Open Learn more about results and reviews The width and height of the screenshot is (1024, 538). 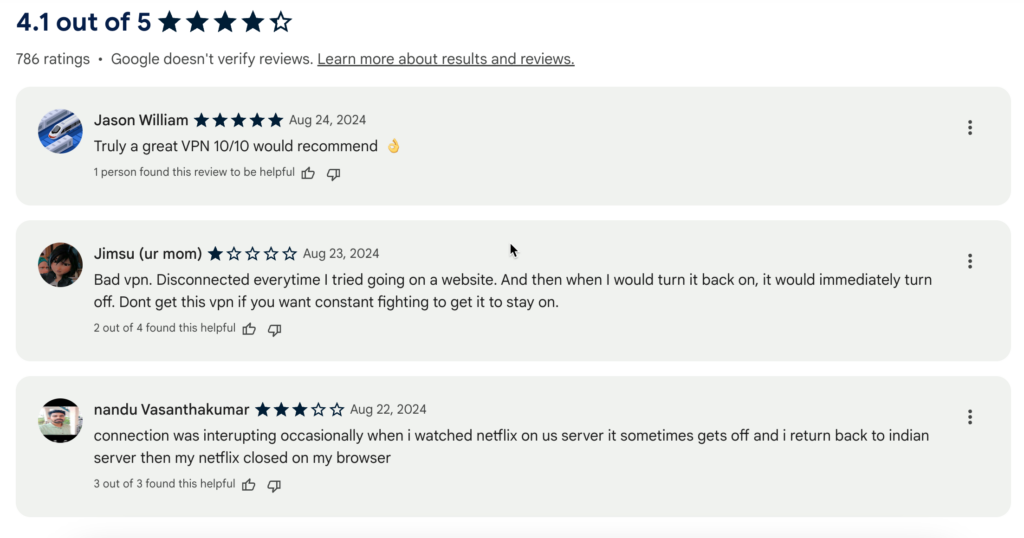[x=446, y=59]
